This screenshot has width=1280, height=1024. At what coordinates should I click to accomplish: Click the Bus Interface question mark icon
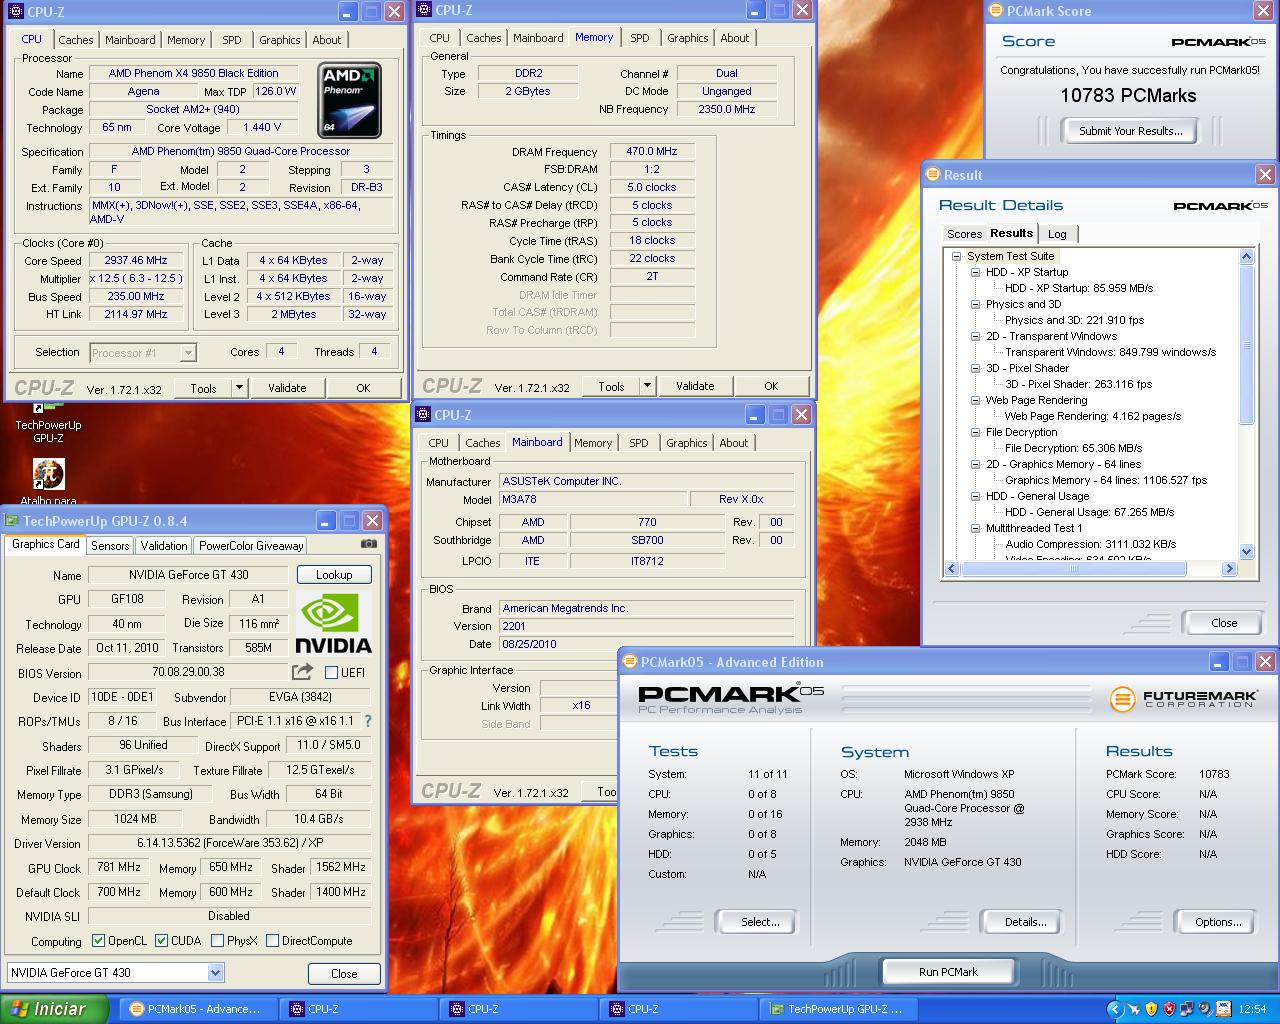tap(367, 720)
